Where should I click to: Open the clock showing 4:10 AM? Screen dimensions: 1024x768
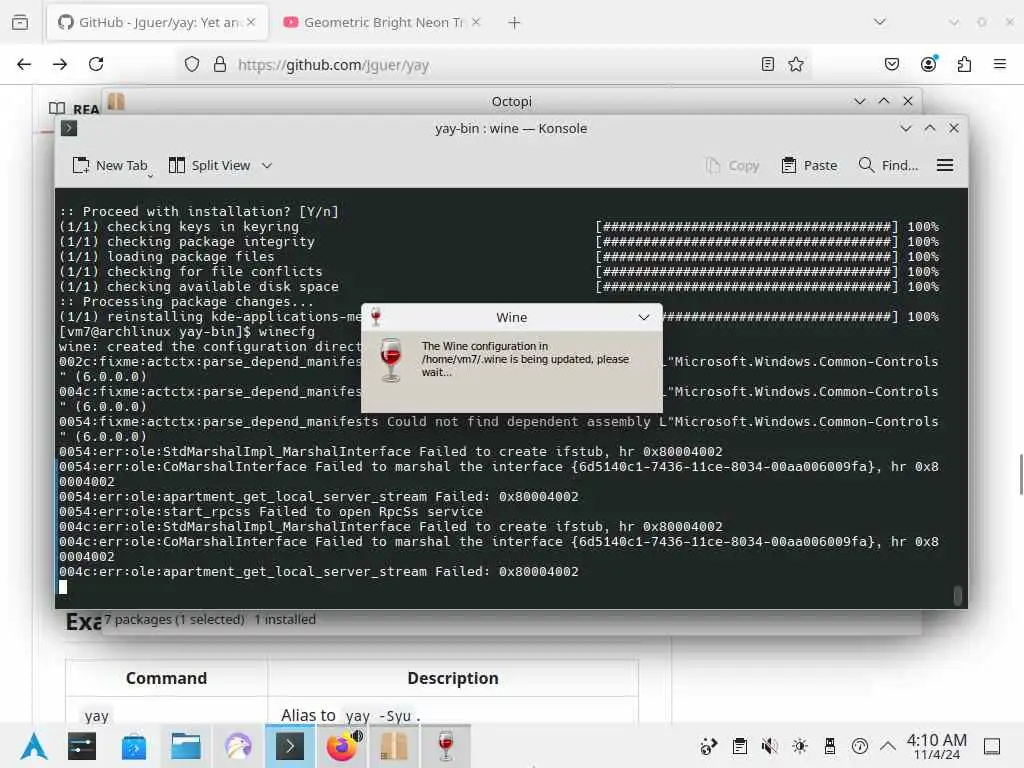coord(936,746)
